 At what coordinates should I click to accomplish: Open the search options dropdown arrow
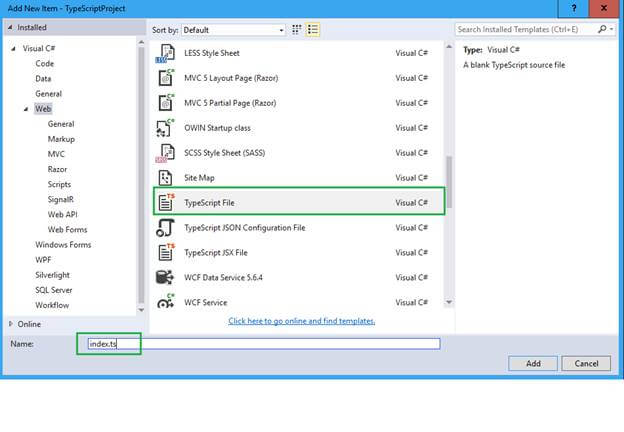(611, 29)
